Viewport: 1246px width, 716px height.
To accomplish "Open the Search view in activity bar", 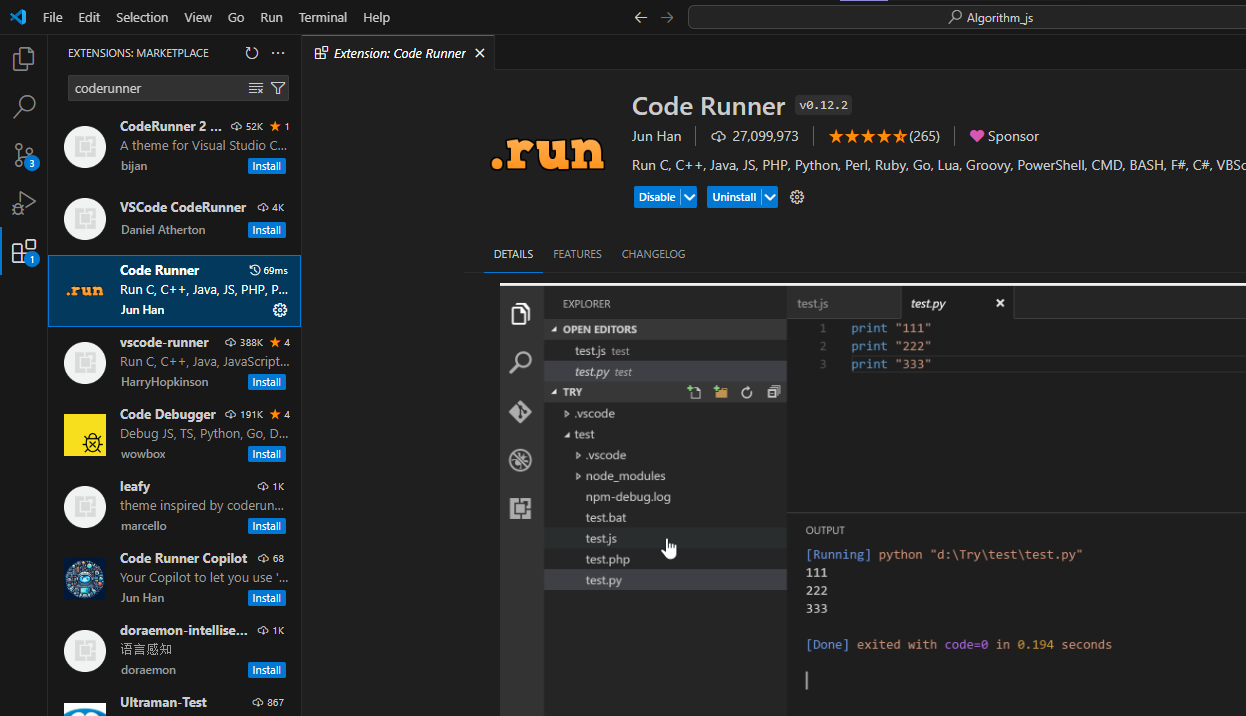I will tap(24, 106).
